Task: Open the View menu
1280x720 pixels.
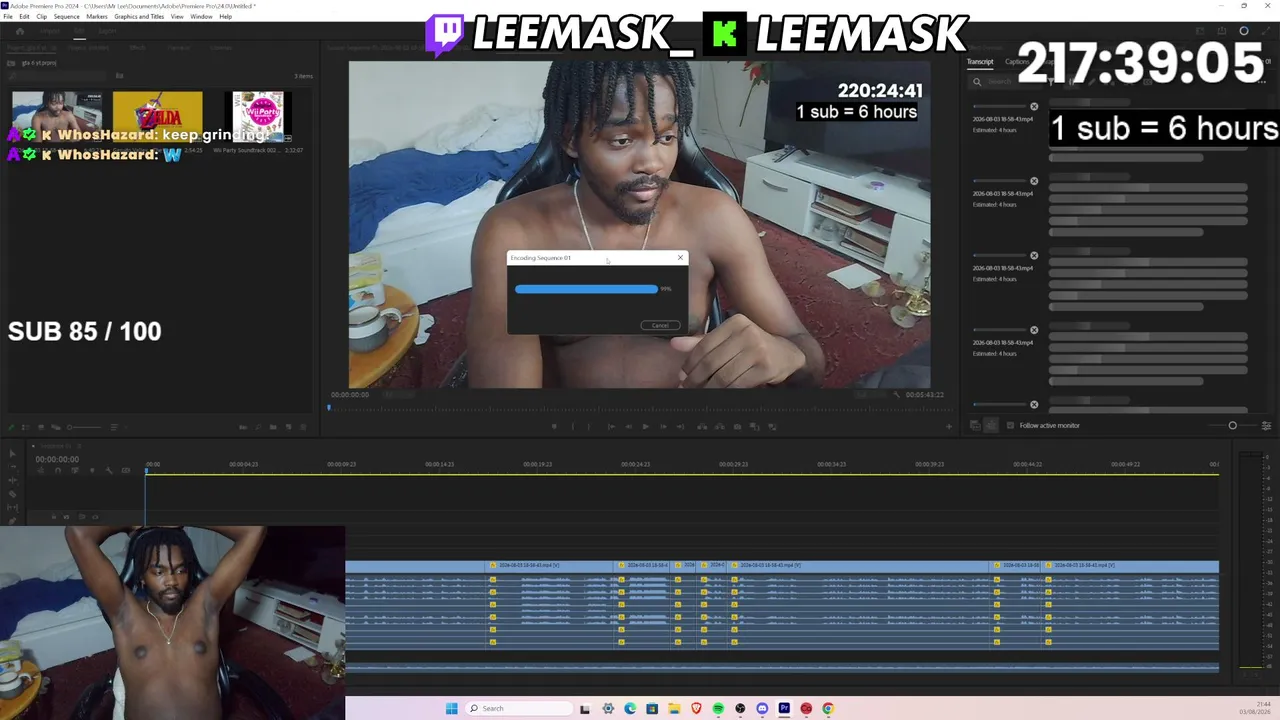Action: tap(177, 17)
